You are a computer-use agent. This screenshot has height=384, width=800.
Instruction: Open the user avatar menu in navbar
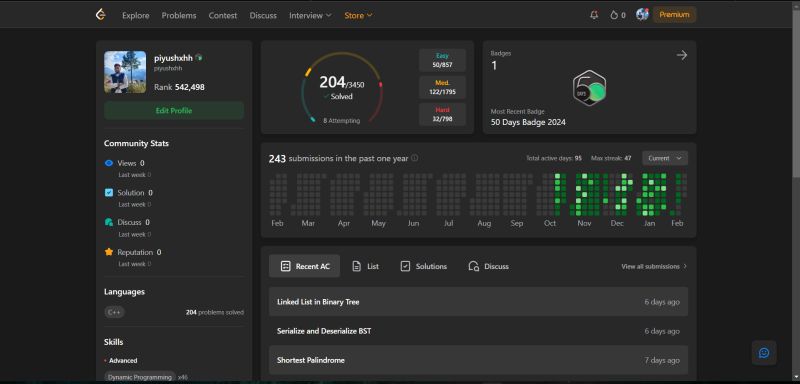[642, 15]
